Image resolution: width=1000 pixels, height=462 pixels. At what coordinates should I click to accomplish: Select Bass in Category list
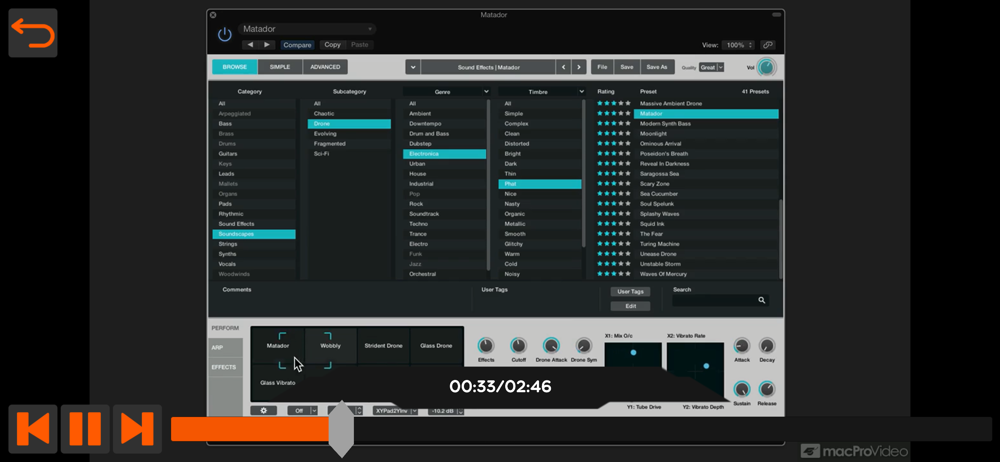click(254, 124)
